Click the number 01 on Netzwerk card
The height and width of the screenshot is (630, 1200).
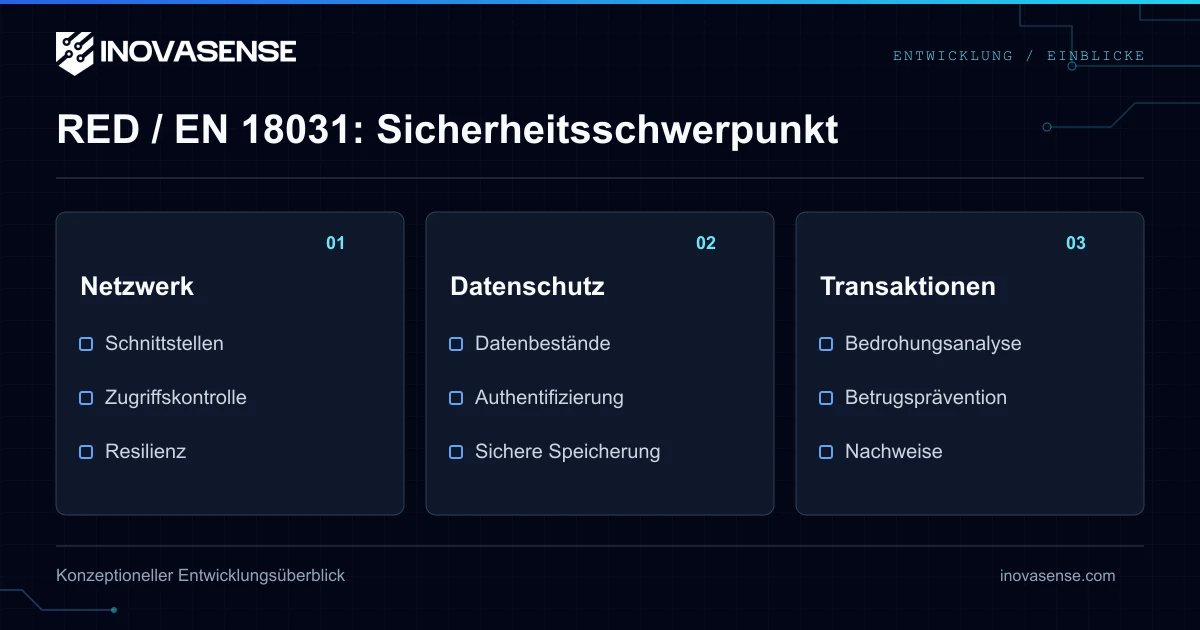335,243
